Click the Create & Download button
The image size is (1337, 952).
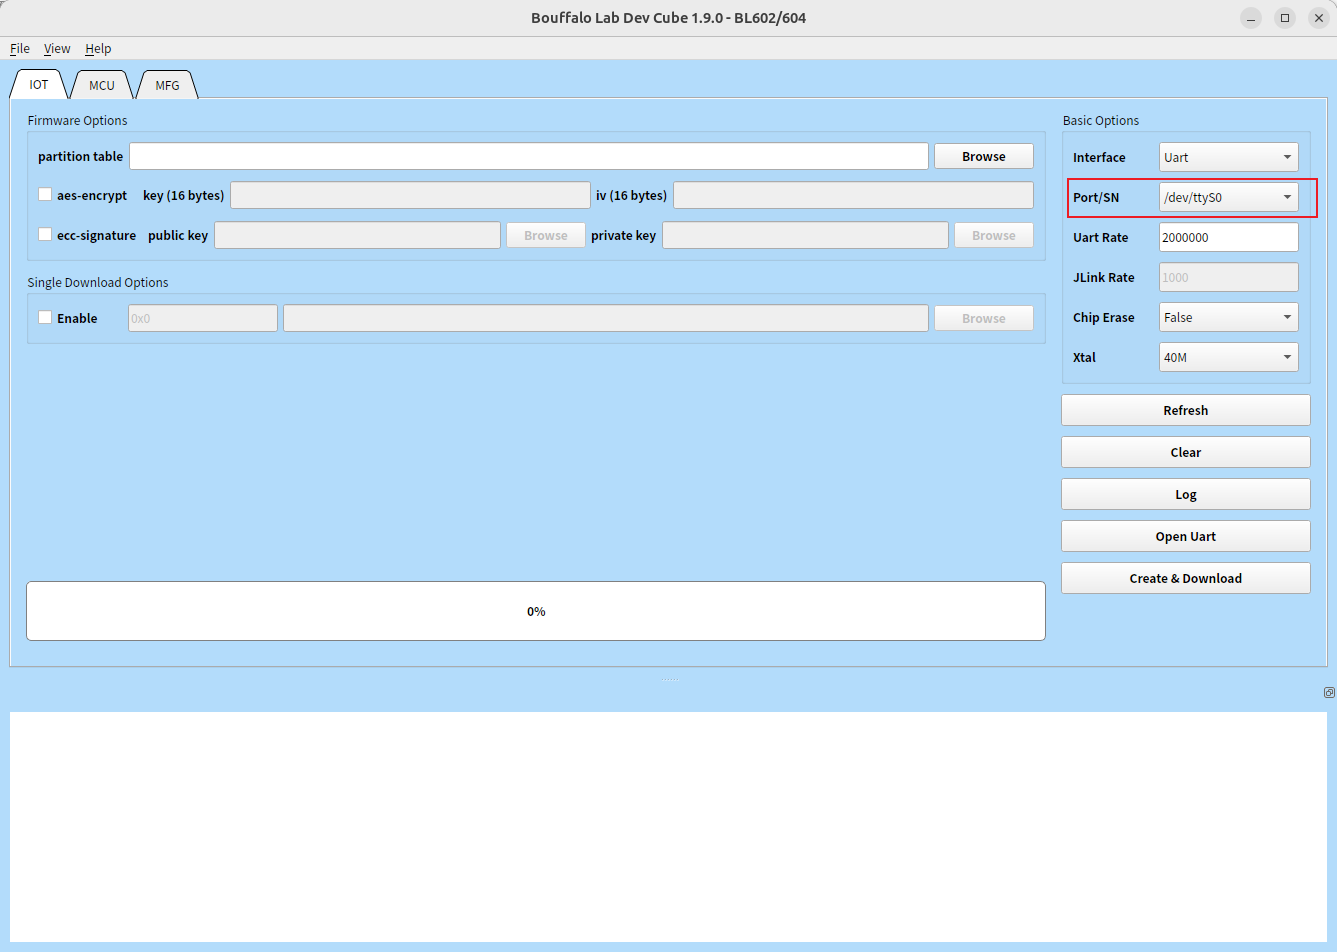tap(1186, 578)
